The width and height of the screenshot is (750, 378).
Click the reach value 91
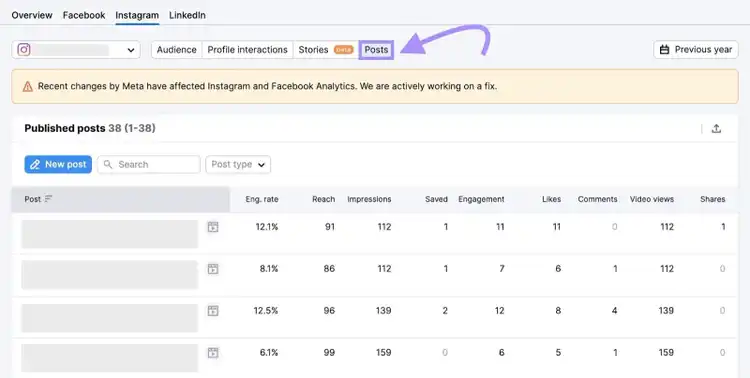point(330,227)
